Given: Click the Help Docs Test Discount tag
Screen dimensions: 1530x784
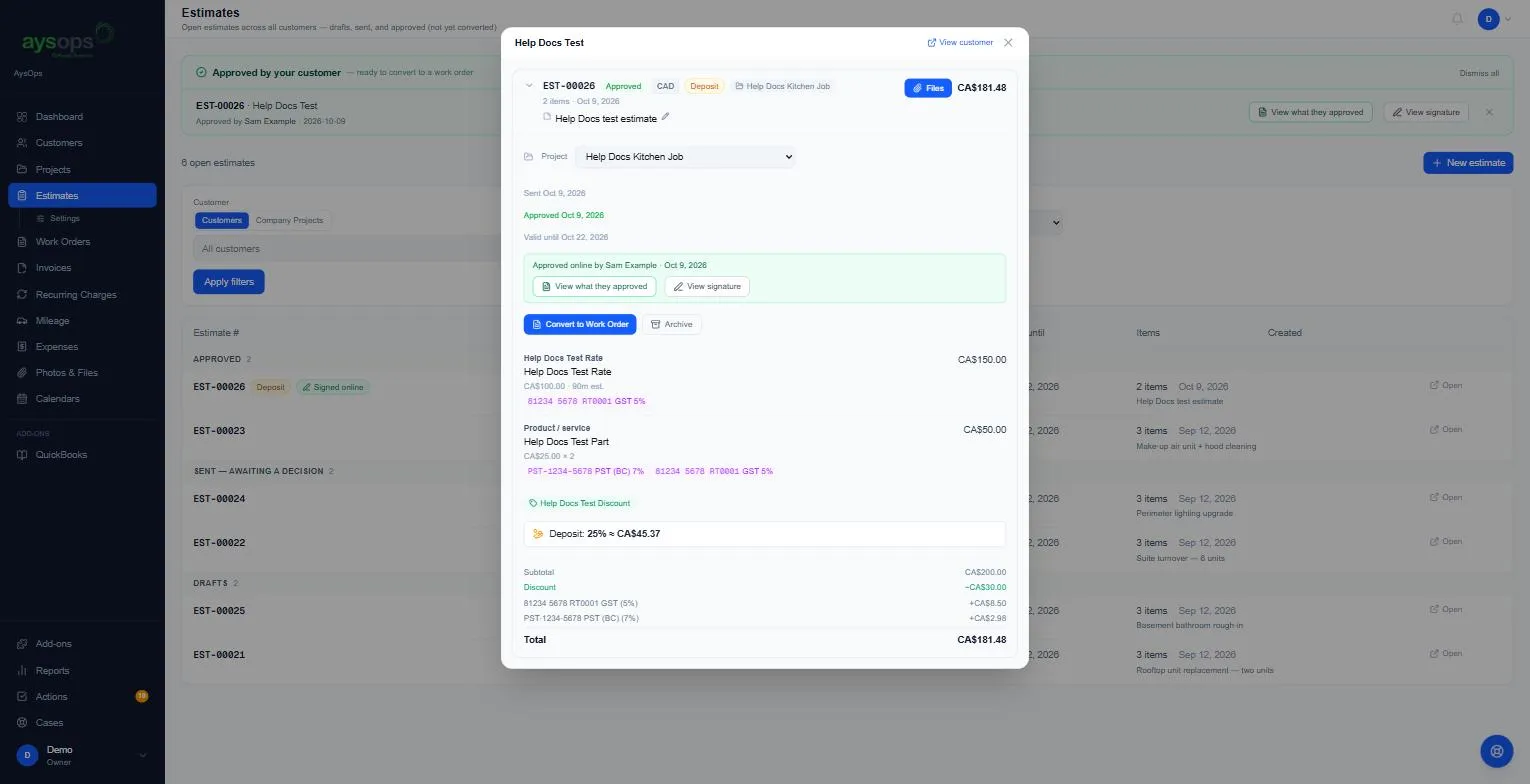Looking at the screenshot, I should coord(579,504).
